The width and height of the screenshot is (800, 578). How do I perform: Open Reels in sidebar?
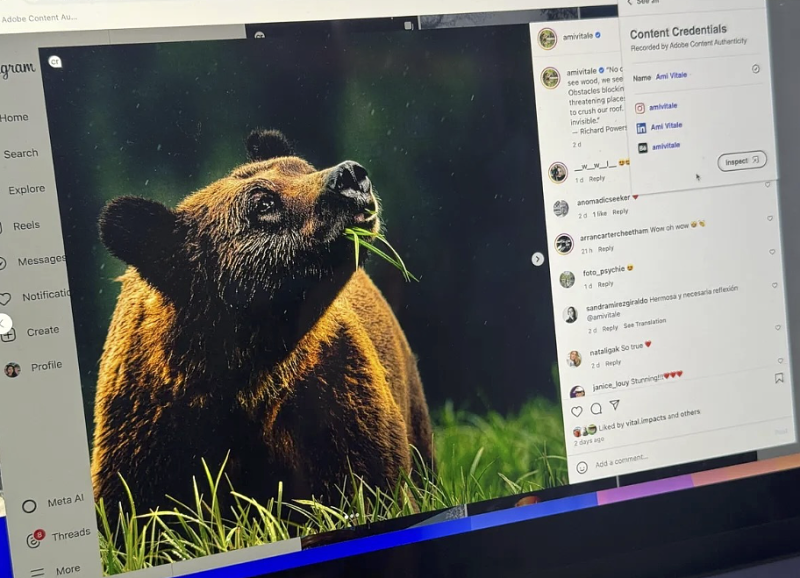(26, 225)
